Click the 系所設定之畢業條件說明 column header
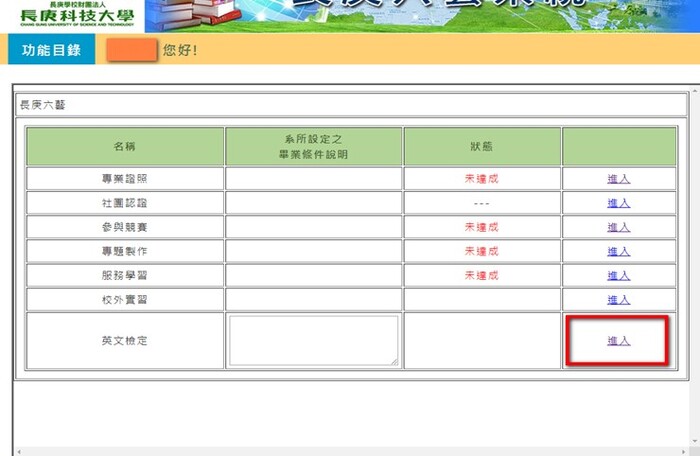 pyautogui.click(x=313, y=146)
